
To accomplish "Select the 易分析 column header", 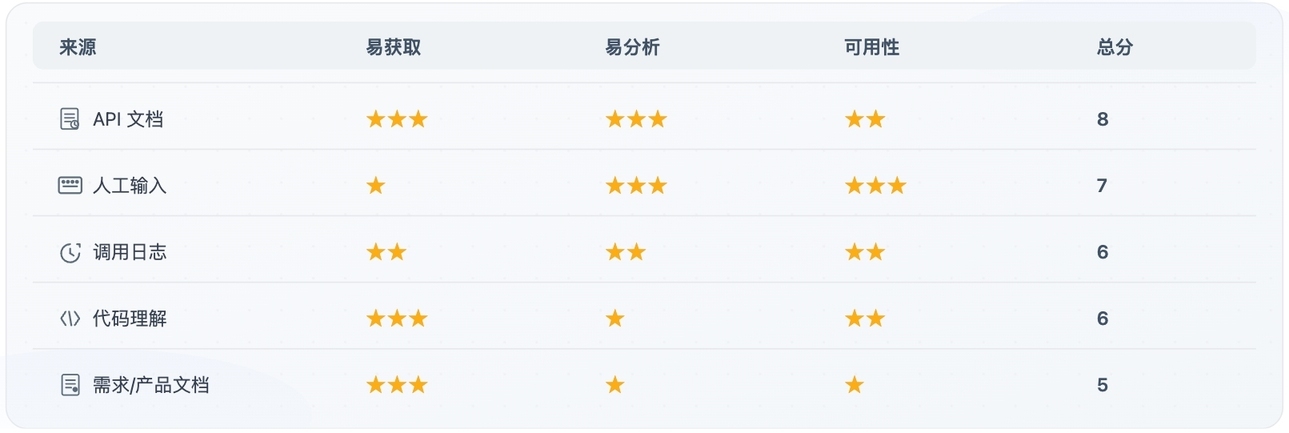I will point(632,47).
